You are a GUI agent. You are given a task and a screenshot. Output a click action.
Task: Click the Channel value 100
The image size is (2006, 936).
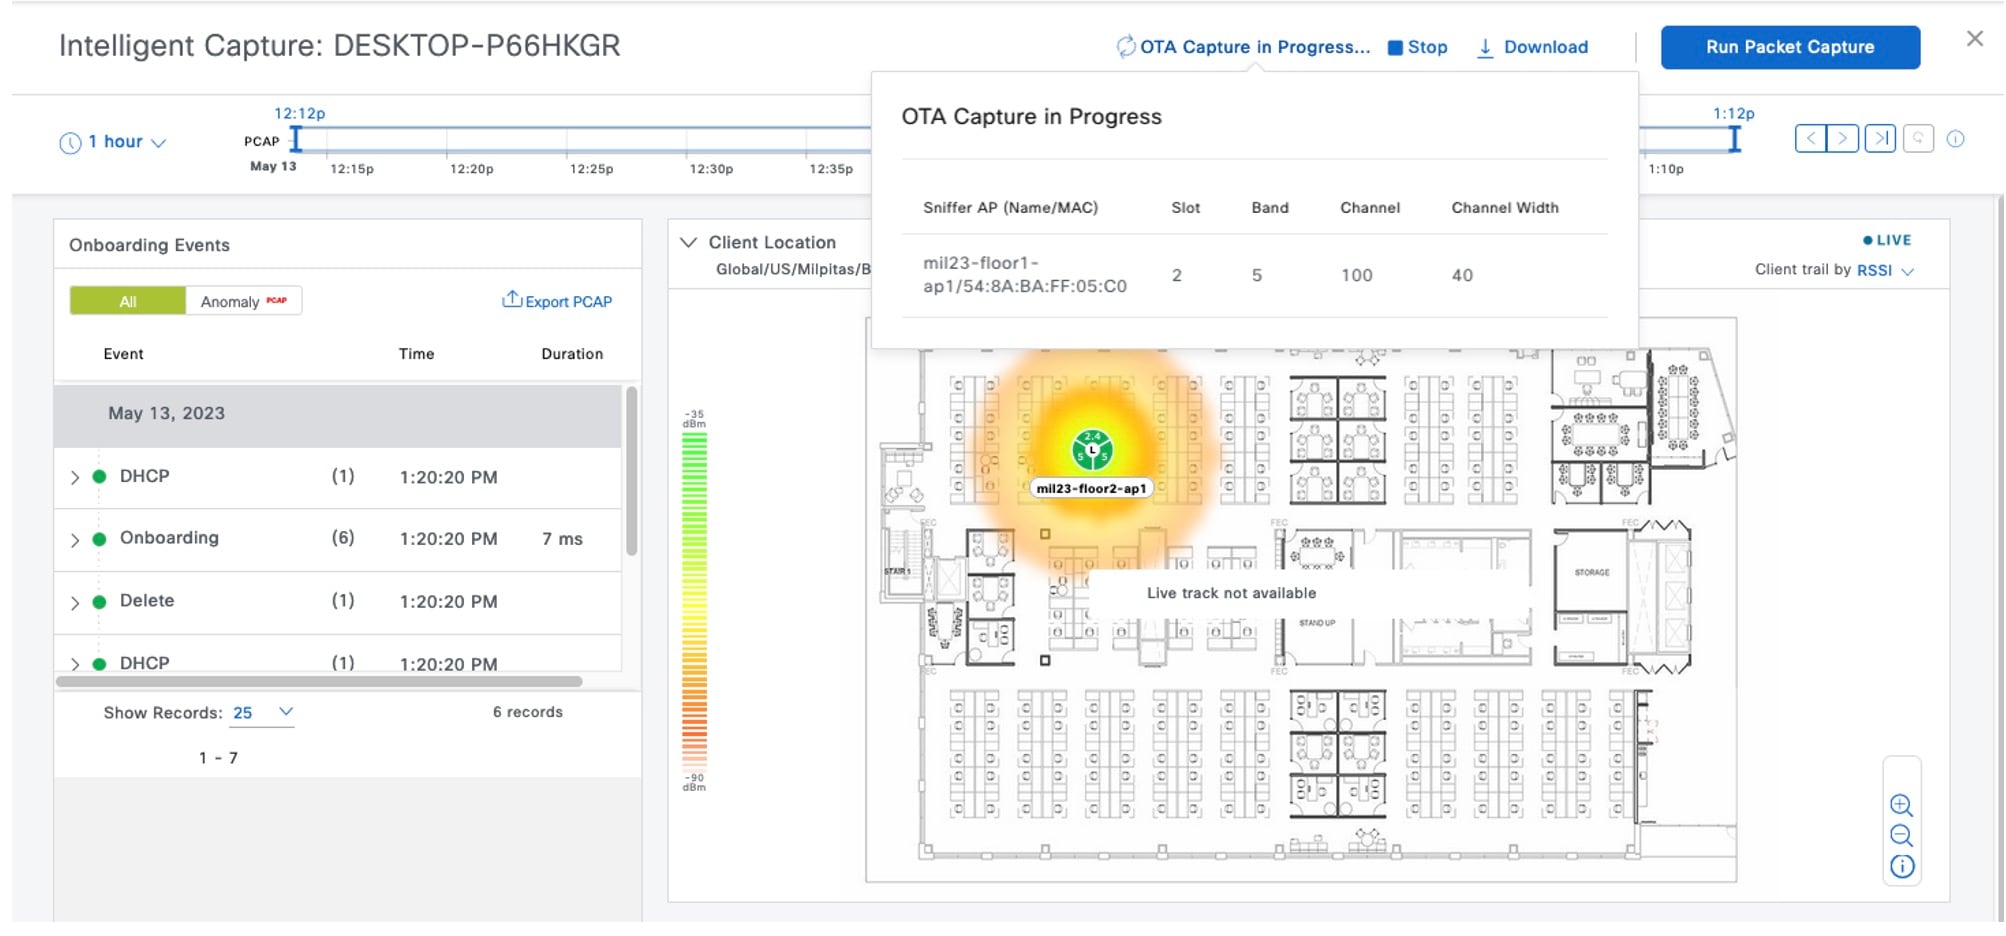click(x=1357, y=275)
